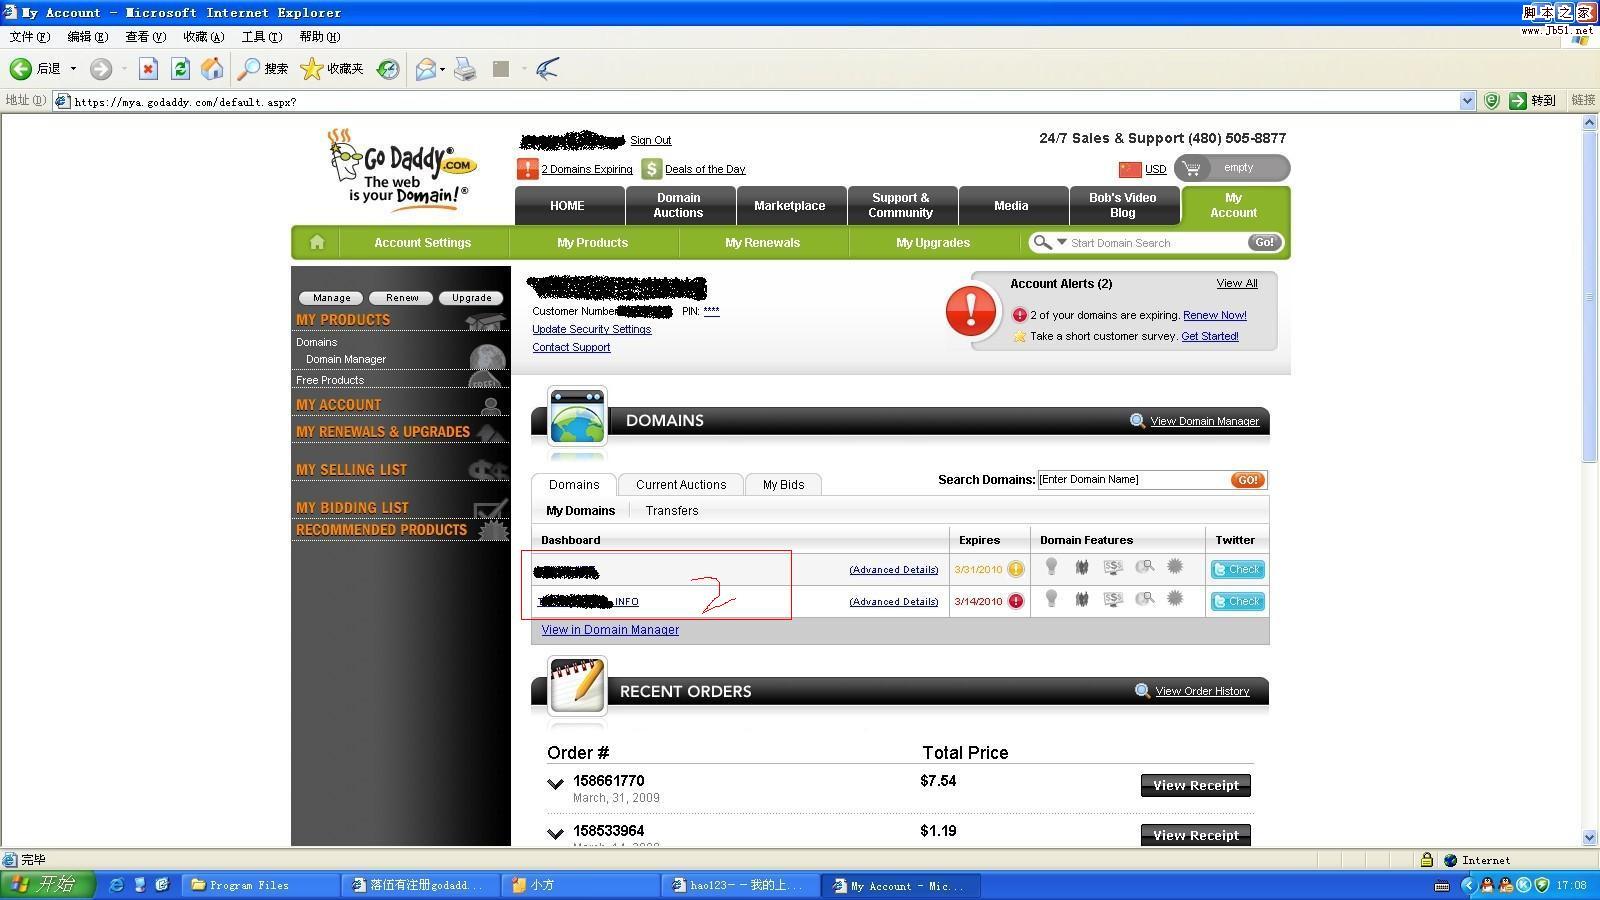Click the Start Domain Search field
Image resolution: width=1600 pixels, height=900 pixels.
[1157, 243]
